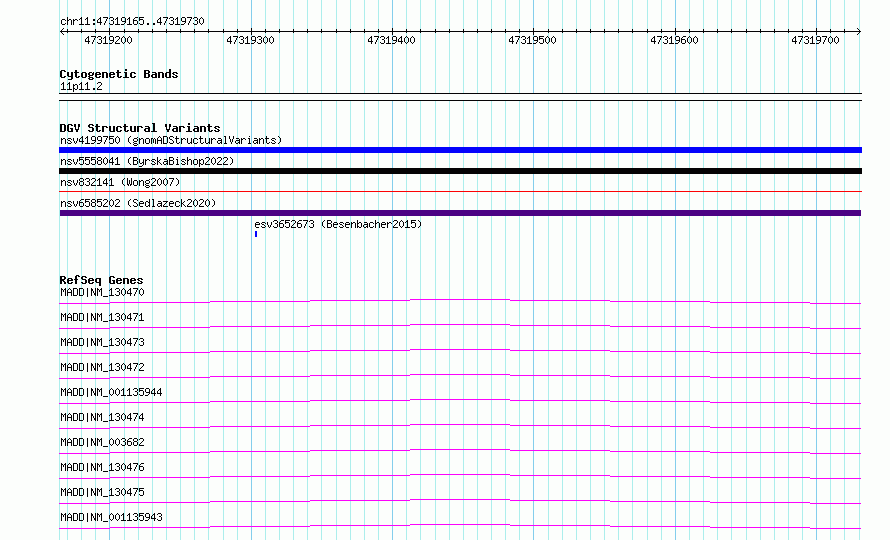
Task: Click ruler position 47319300
Action: 250,40
